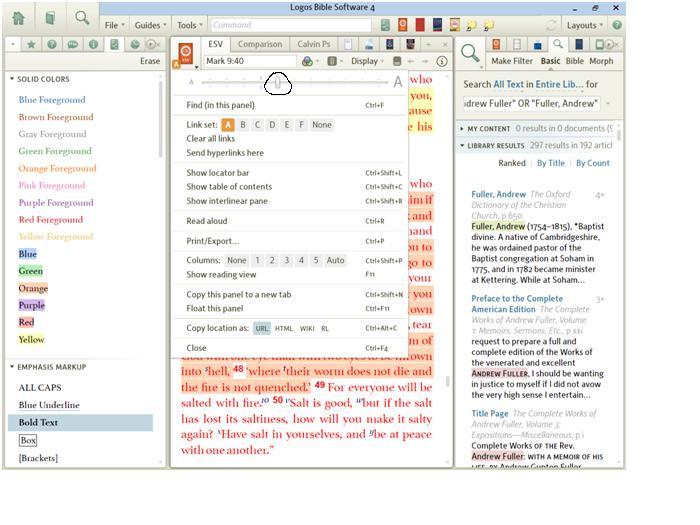Click the resource information circle-i icon

(442, 61)
